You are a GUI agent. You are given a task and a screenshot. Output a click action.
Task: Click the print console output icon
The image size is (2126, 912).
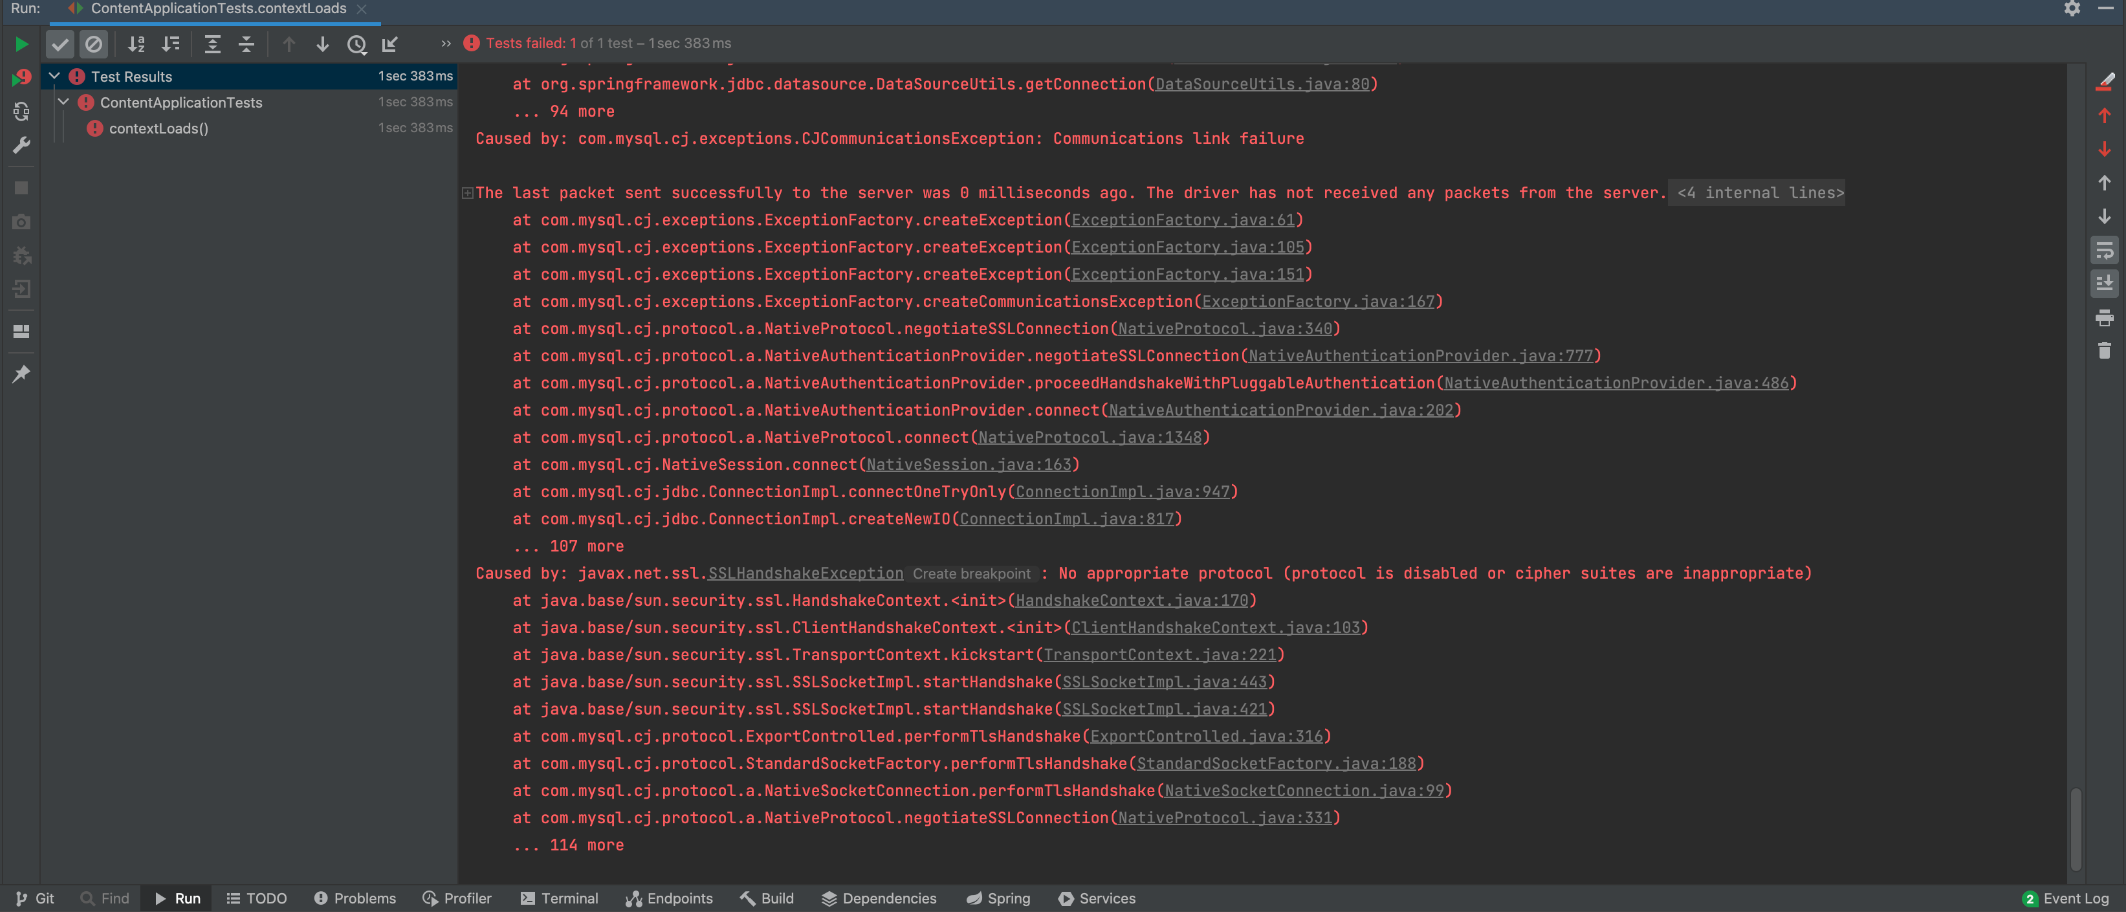pos(2104,318)
